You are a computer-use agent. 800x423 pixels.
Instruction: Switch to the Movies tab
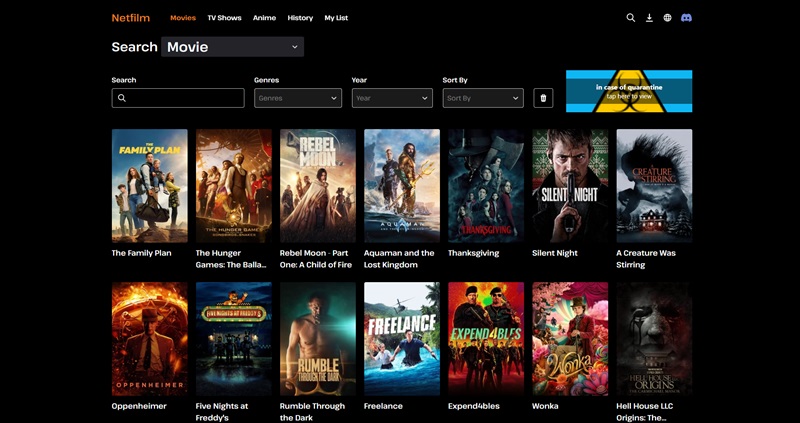pyautogui.click(x=183, y=18)
